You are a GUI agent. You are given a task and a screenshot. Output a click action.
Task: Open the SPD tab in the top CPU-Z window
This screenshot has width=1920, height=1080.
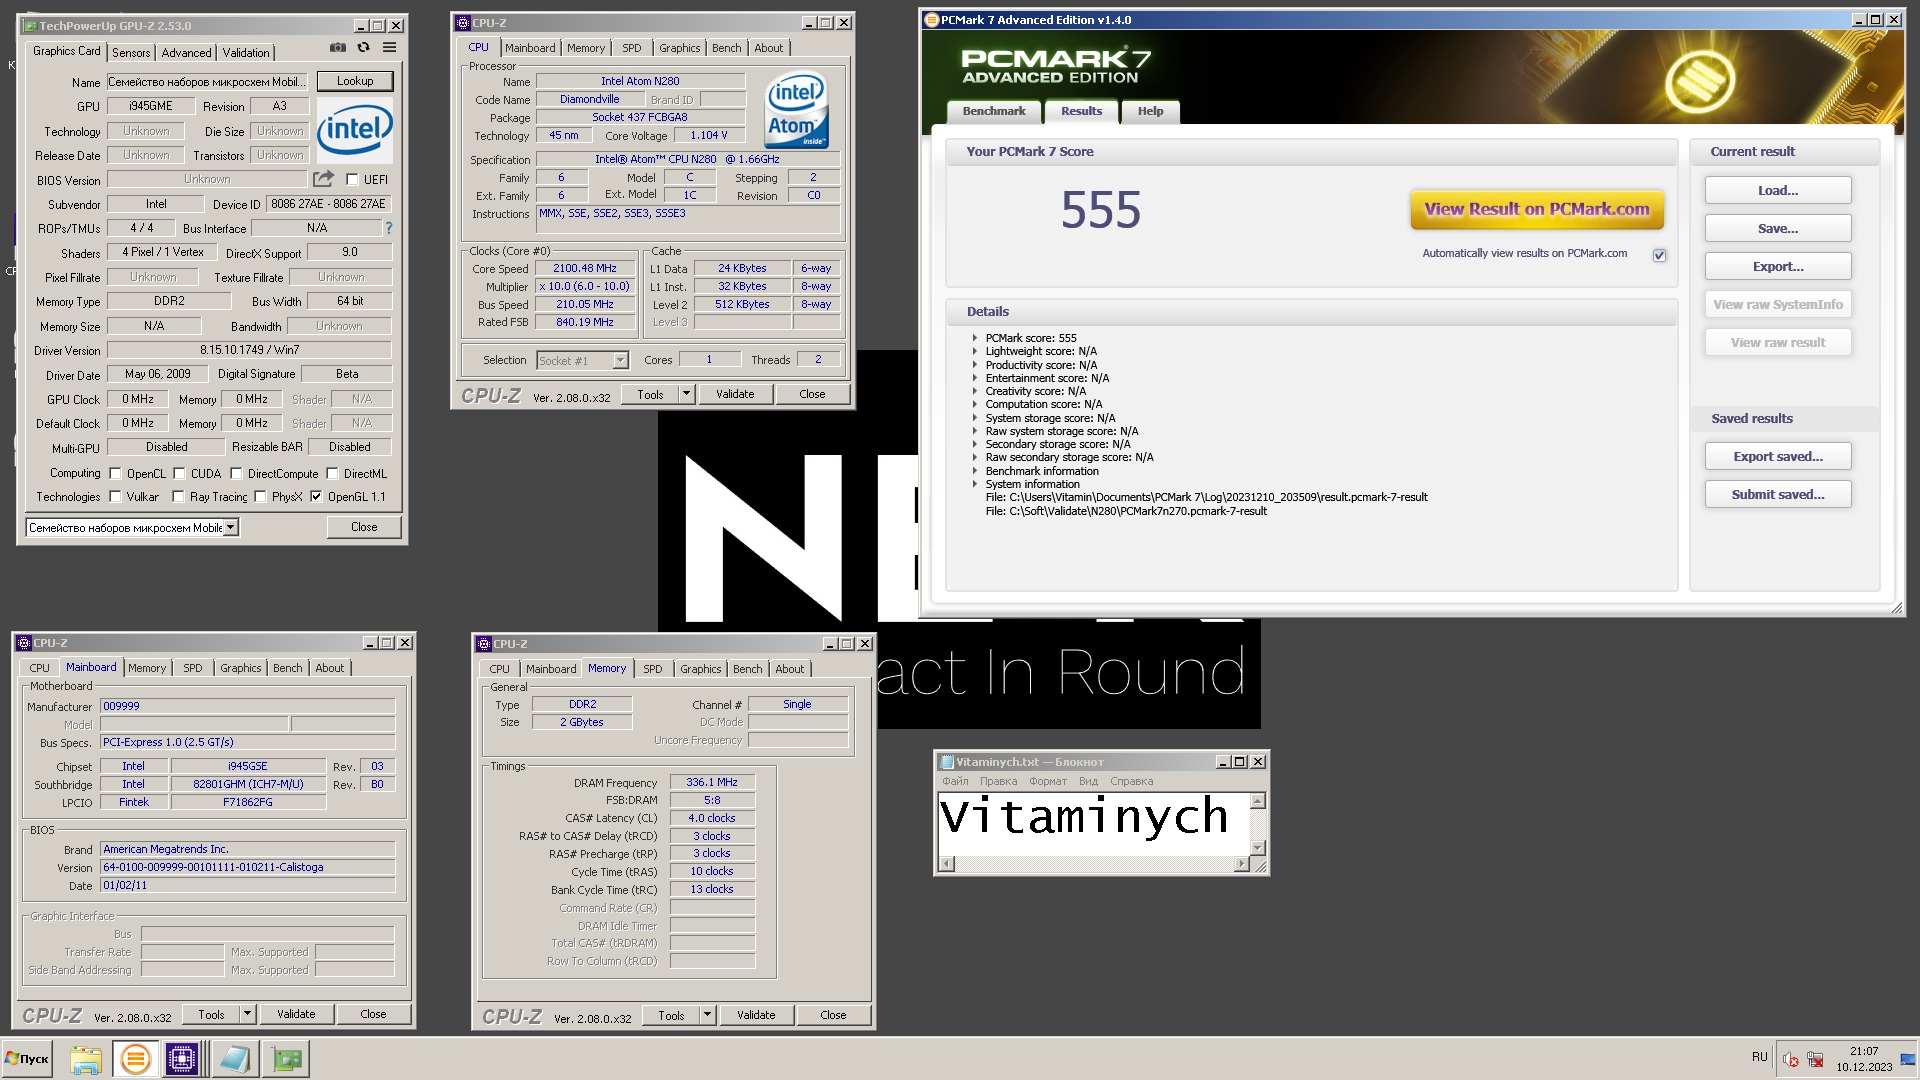(632, 48)
